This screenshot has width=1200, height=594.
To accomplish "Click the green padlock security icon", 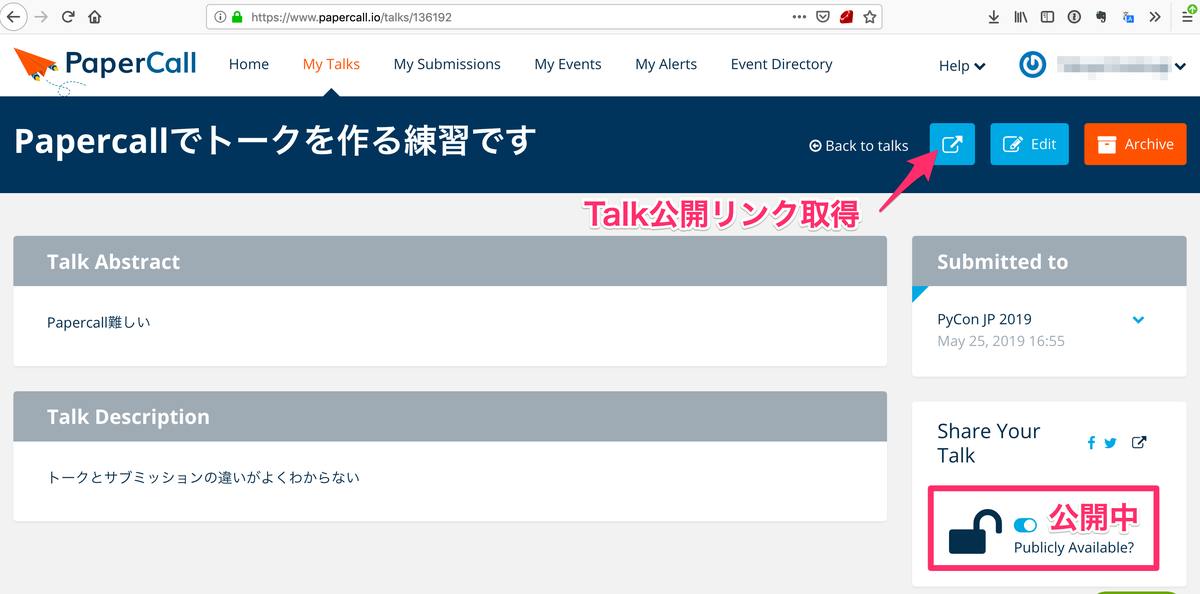I will tap(237, 17).
